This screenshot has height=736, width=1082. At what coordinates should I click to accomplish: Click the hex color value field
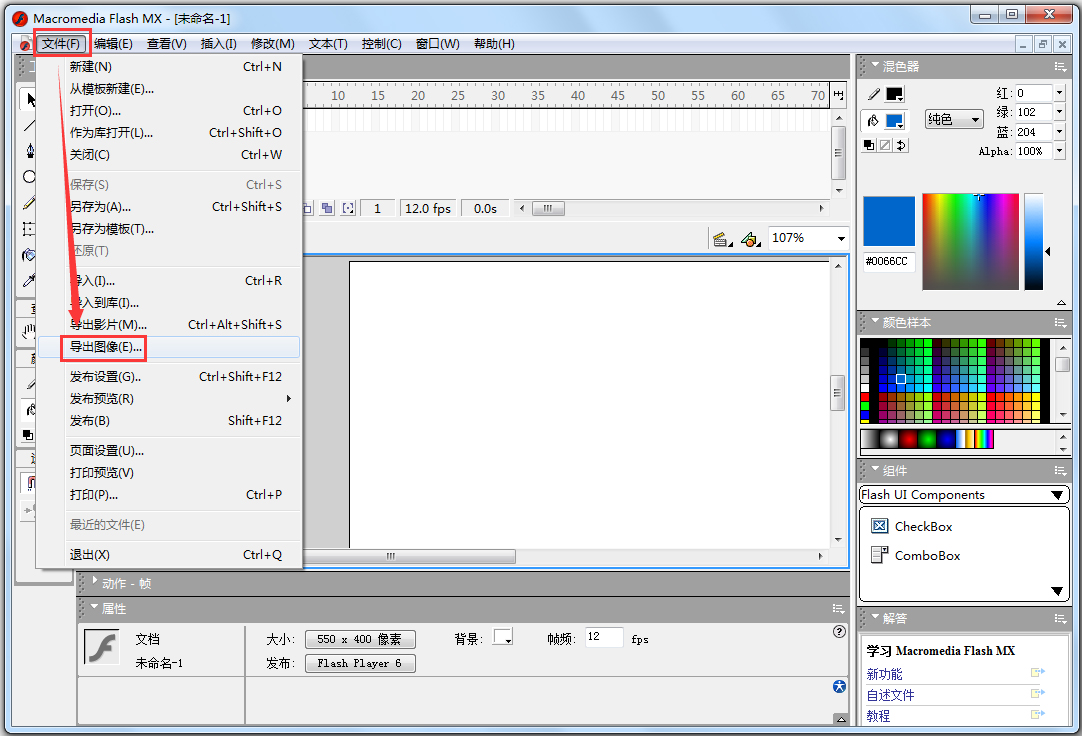[889, 261]
